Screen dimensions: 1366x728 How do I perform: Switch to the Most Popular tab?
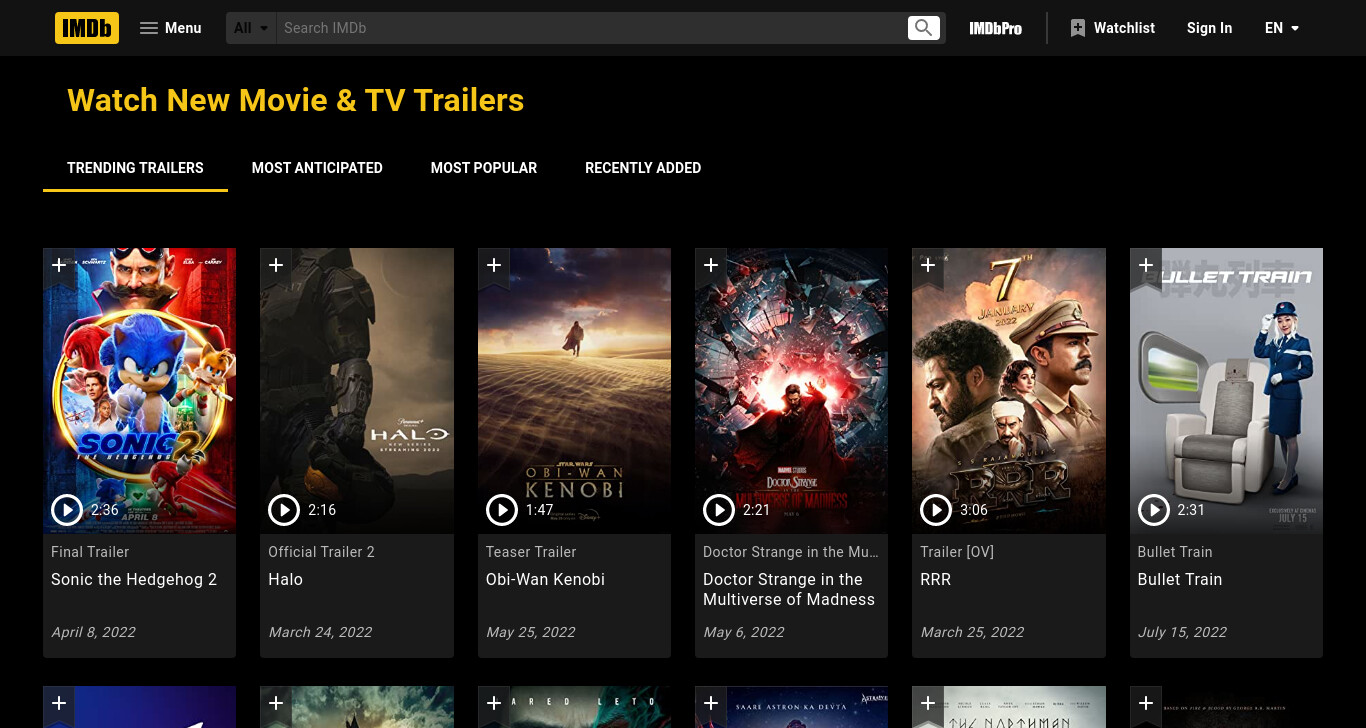pyautogui.click(x=484, y=168)
